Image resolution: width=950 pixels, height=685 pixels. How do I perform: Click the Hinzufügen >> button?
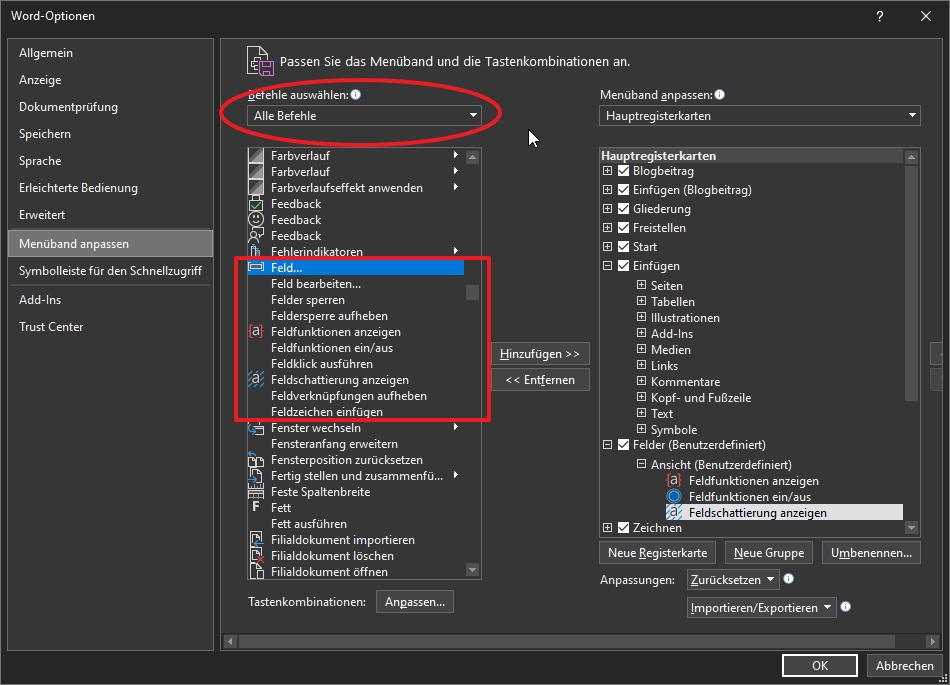tap(540, 354)
